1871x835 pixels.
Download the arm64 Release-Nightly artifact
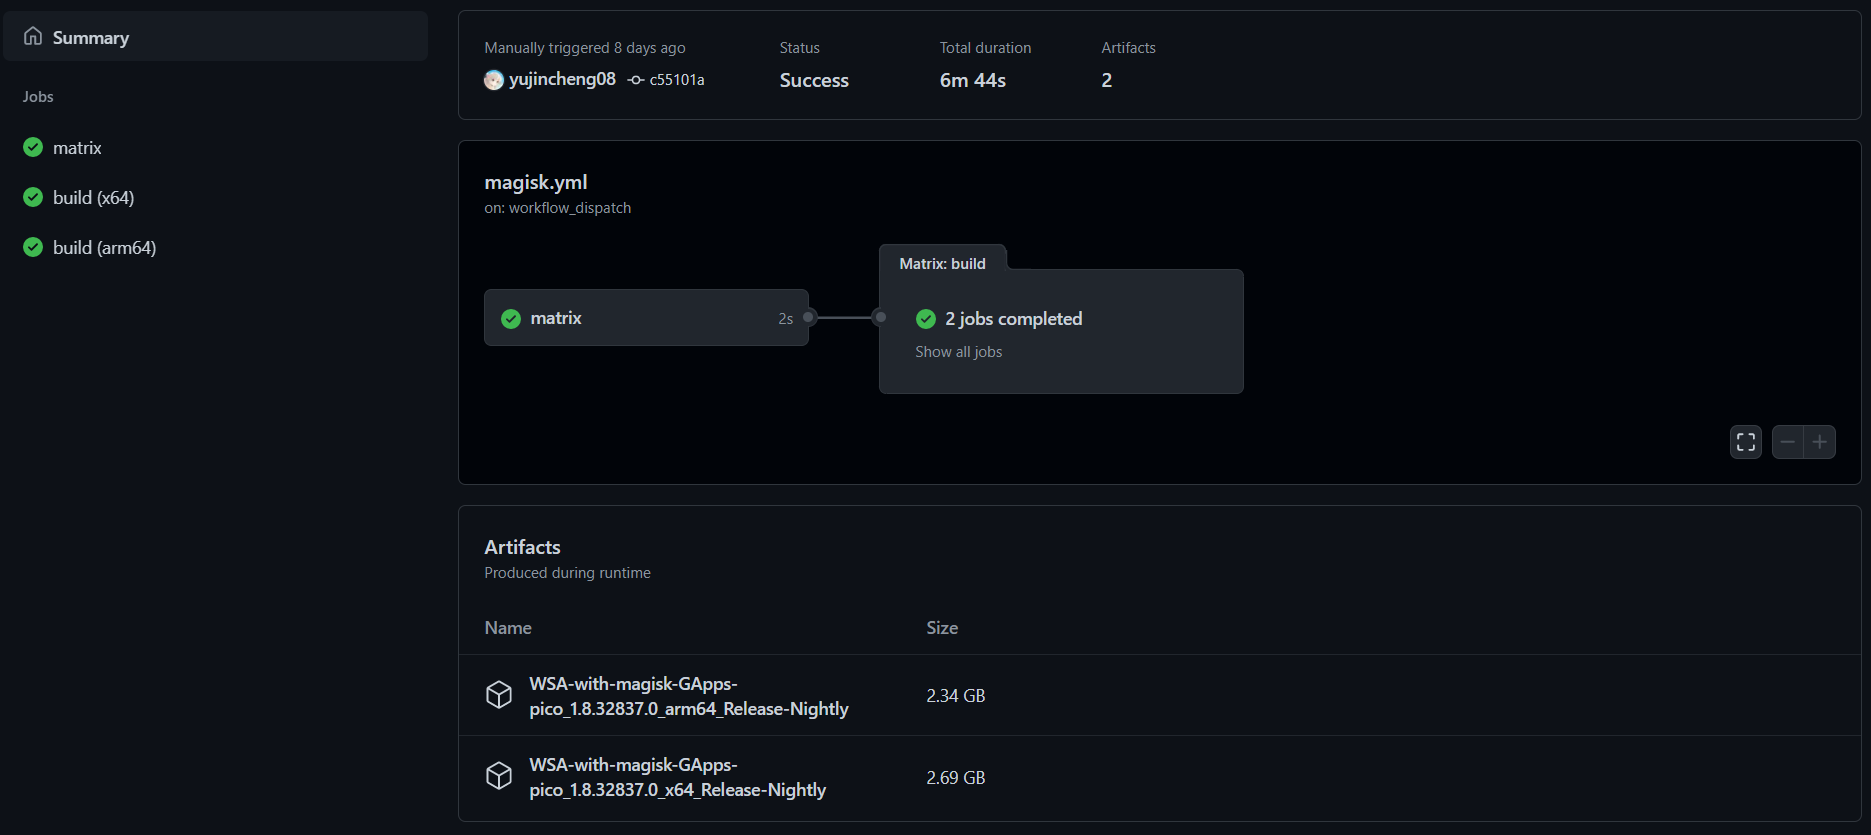click(x=689, y=696)
